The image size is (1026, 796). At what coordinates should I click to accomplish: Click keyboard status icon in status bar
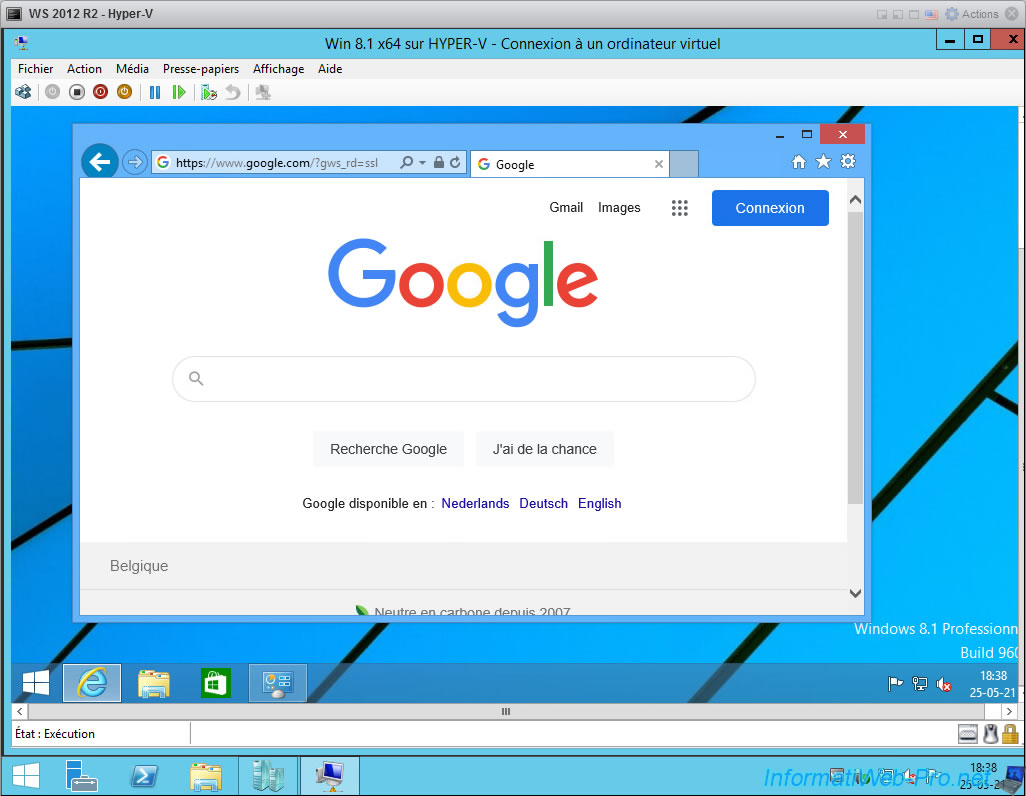click(x=968, y=734)
